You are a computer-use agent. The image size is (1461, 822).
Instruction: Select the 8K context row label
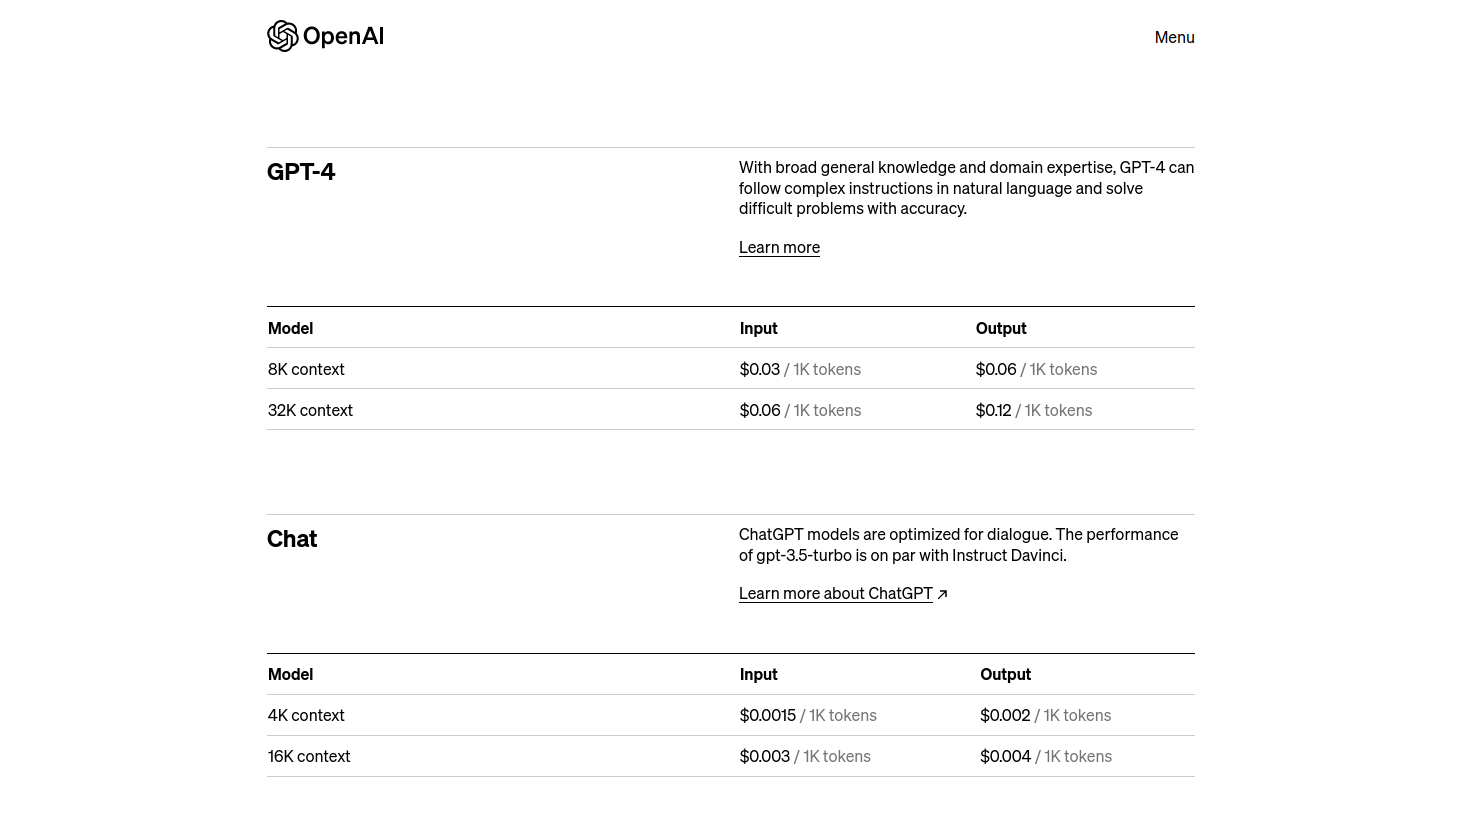306,369
